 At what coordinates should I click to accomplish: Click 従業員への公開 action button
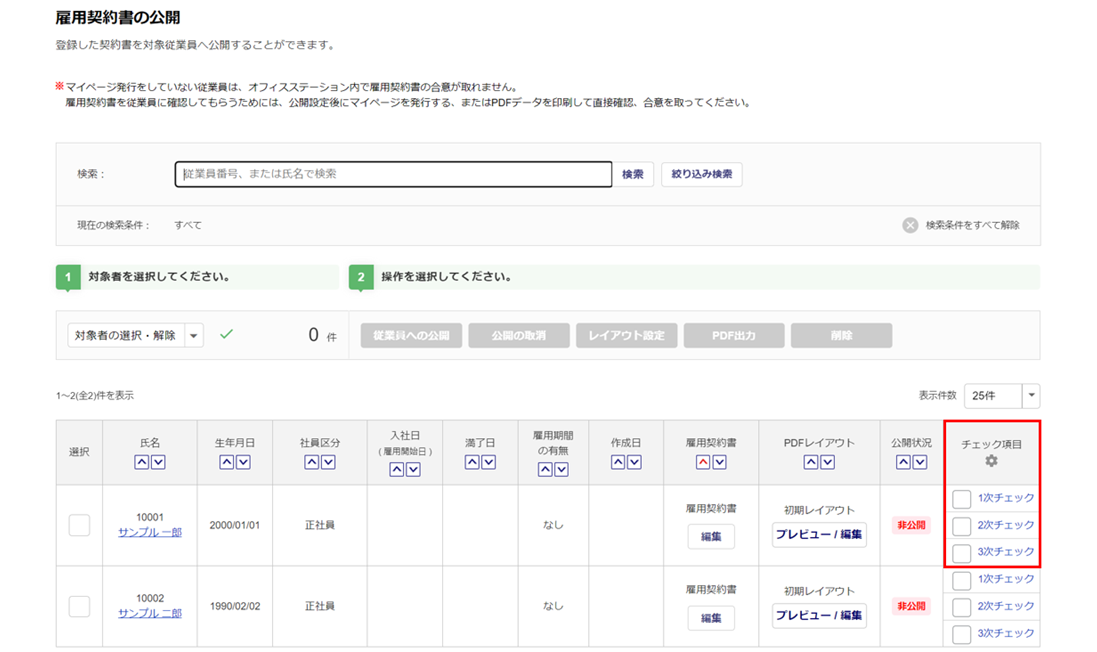click(411, 336)
